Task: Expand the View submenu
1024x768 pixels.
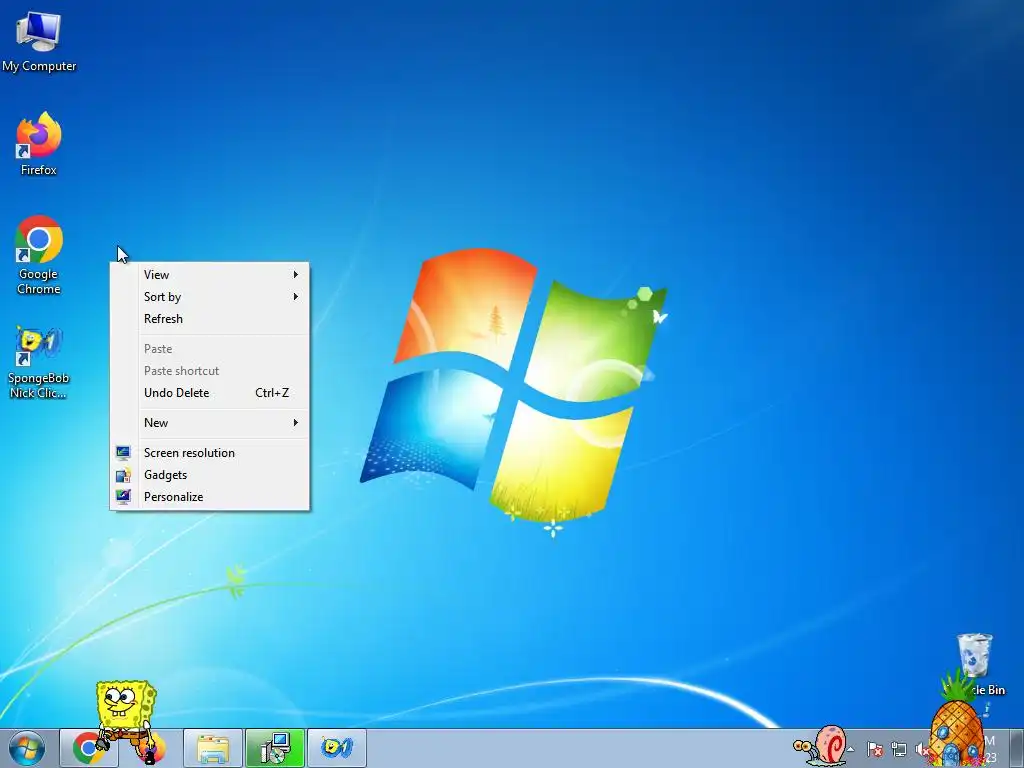Action: coord(209,275)
